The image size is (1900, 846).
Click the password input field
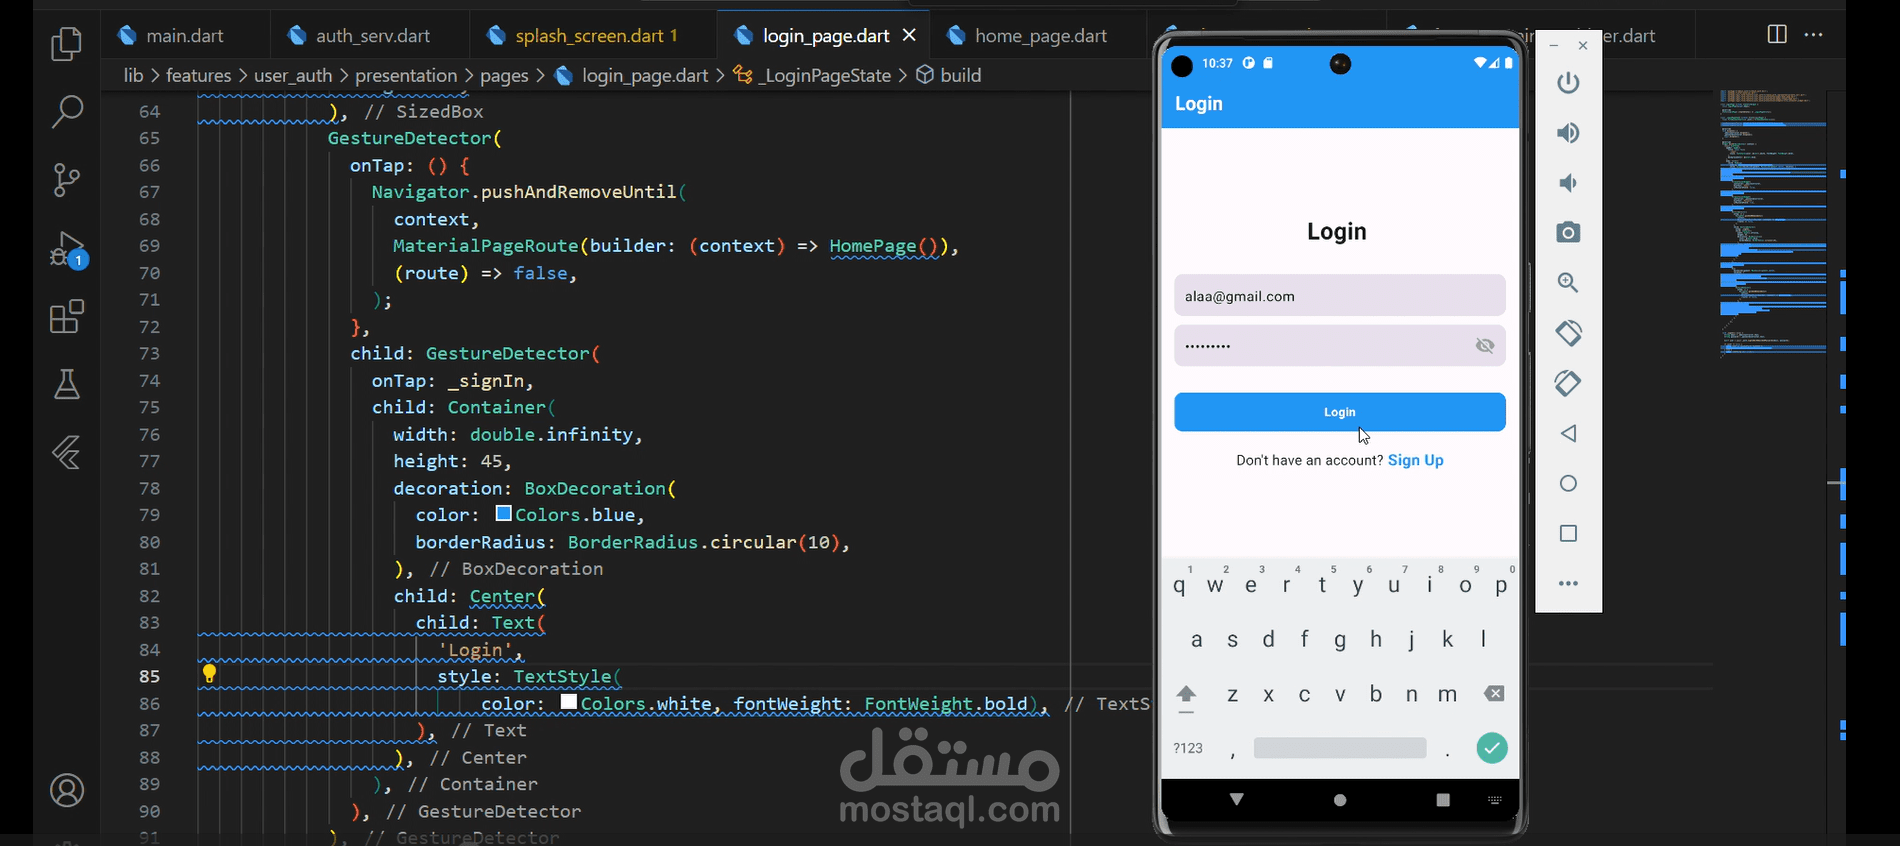click(x=1339, y=346)
